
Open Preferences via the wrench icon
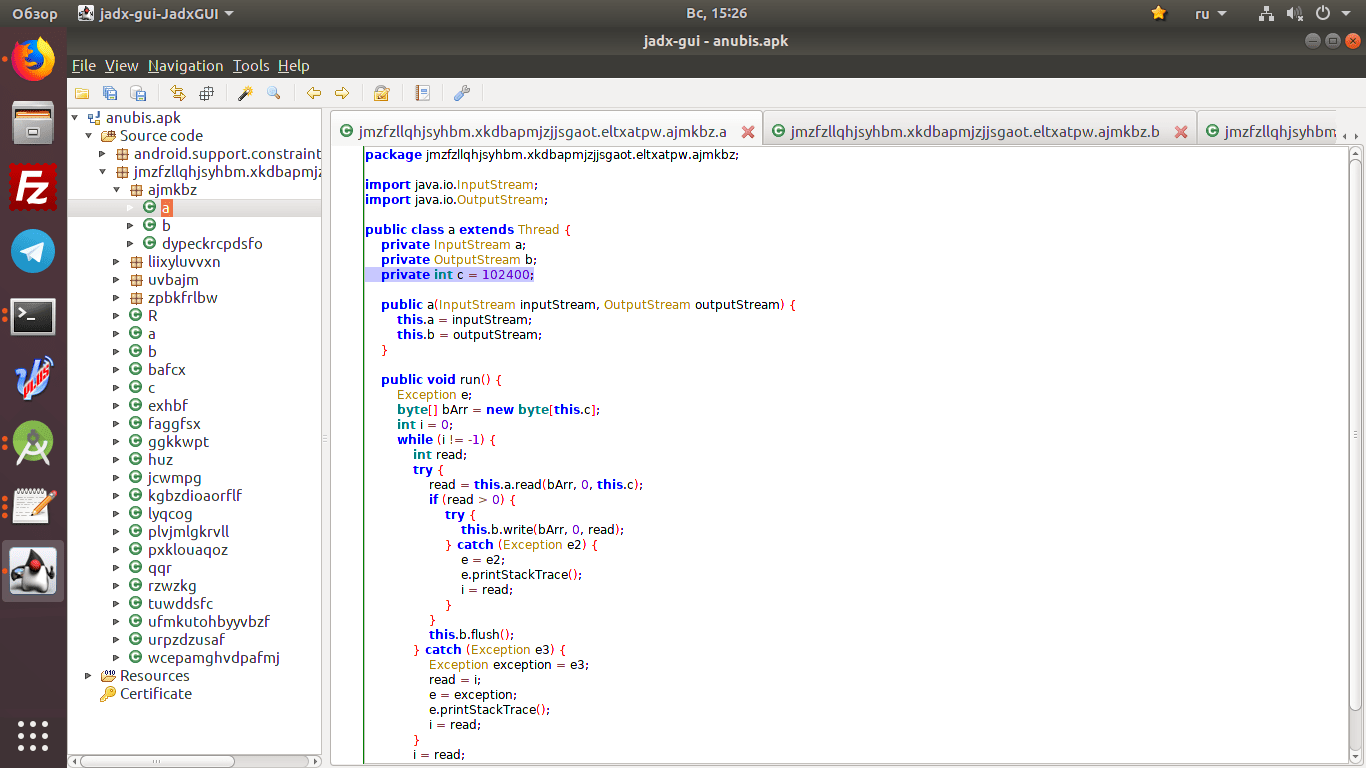point(462,93)
